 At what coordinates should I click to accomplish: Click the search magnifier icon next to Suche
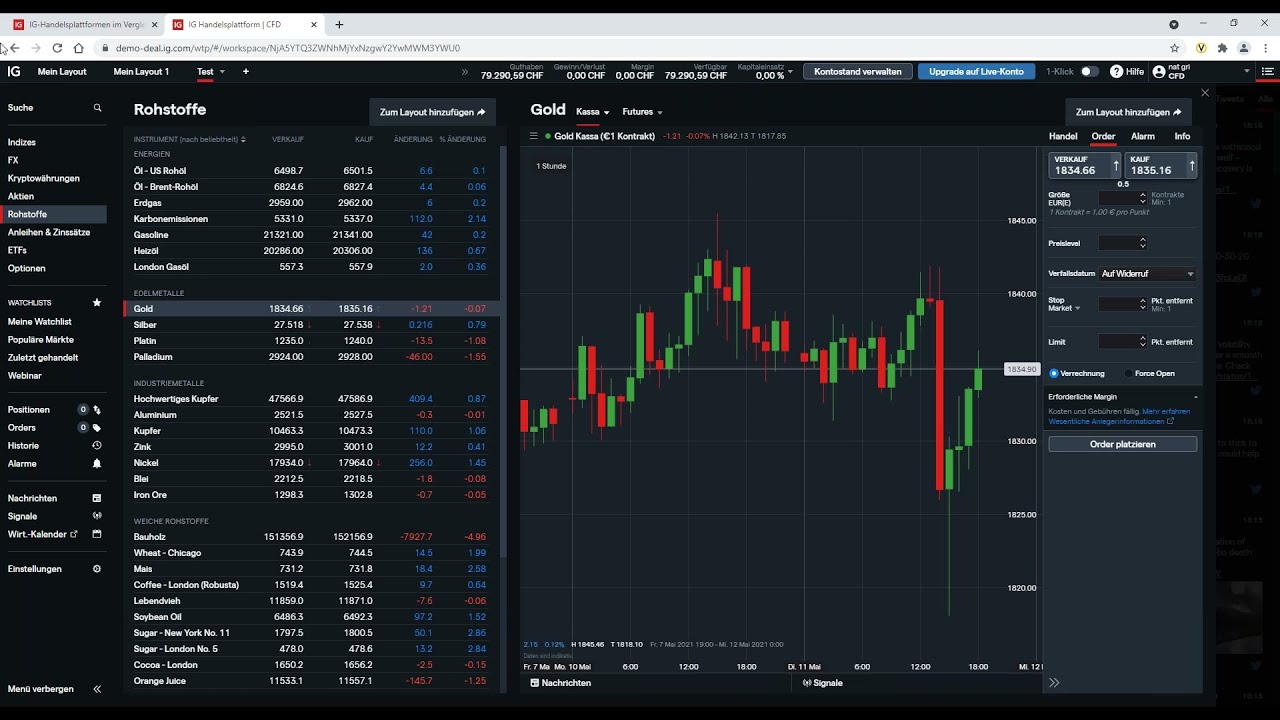pos(98,108)
